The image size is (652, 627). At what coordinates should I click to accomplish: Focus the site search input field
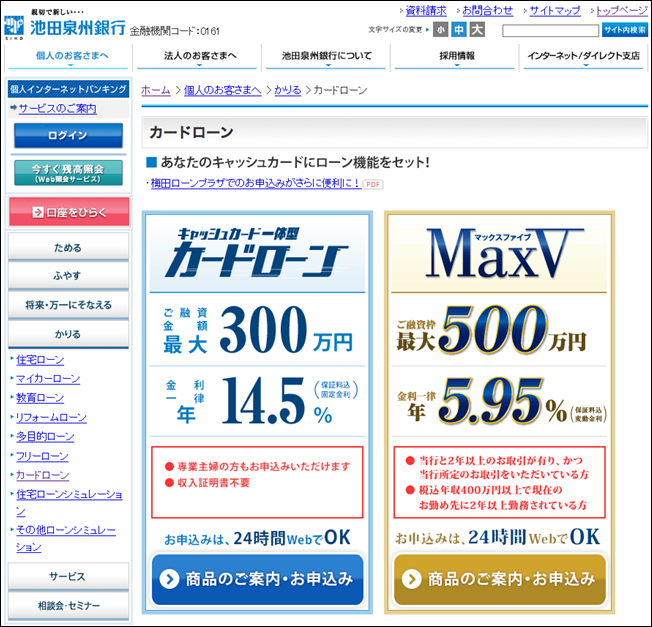pyautogui.click(x=550, y=30)
